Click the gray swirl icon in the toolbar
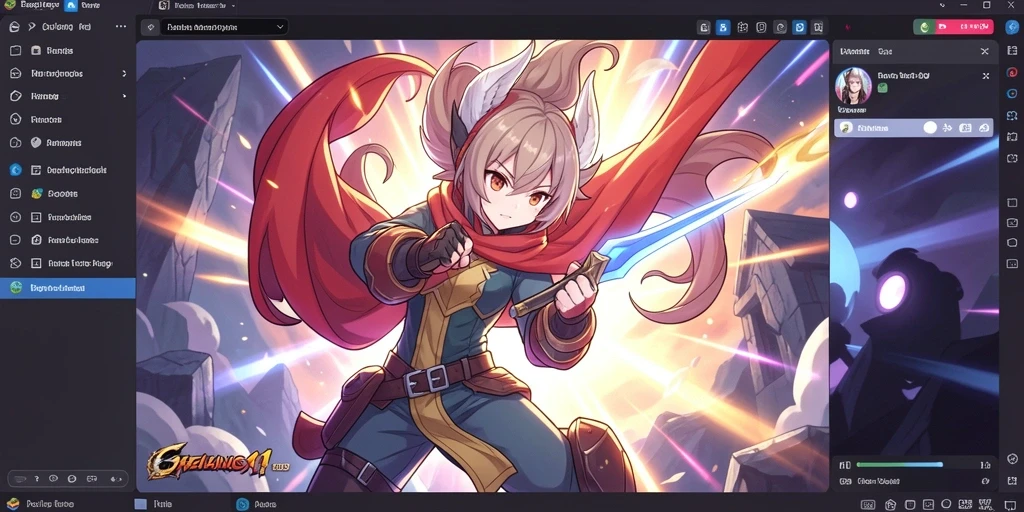This screenshot has width=1024, height=512. 780,27
